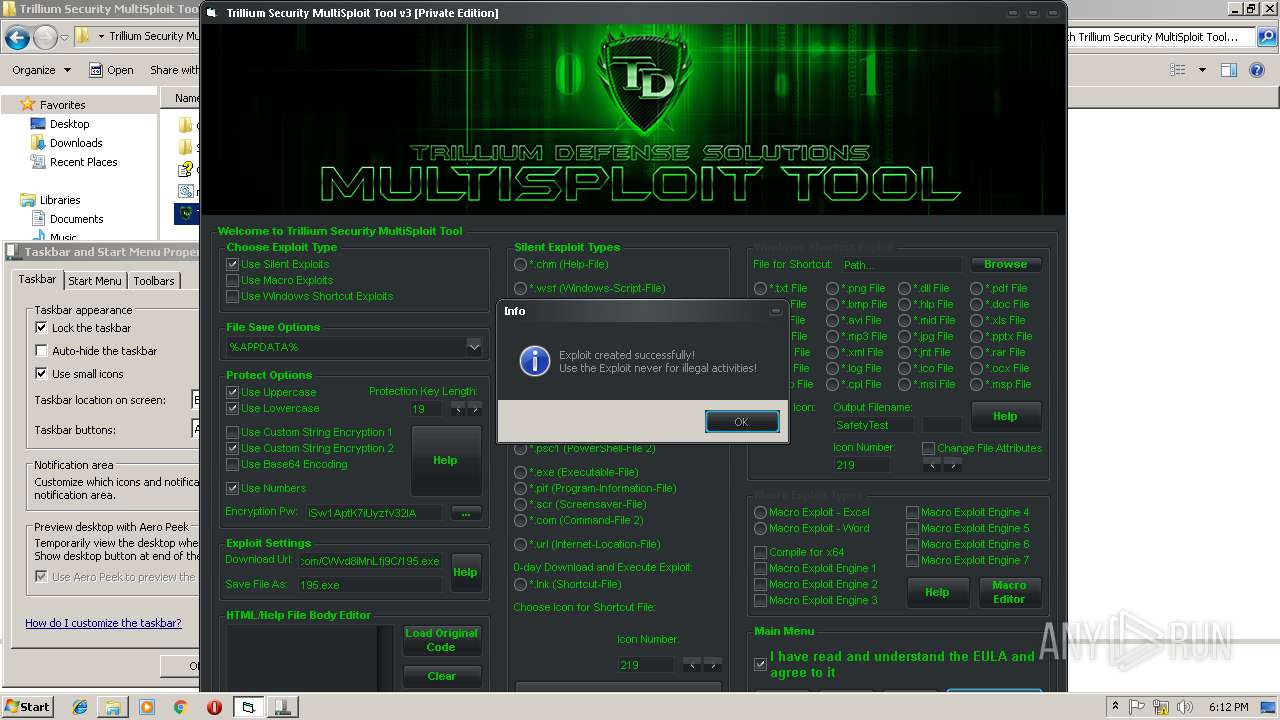Click the Change your view icon in Explorer

tap(1178, 70)
